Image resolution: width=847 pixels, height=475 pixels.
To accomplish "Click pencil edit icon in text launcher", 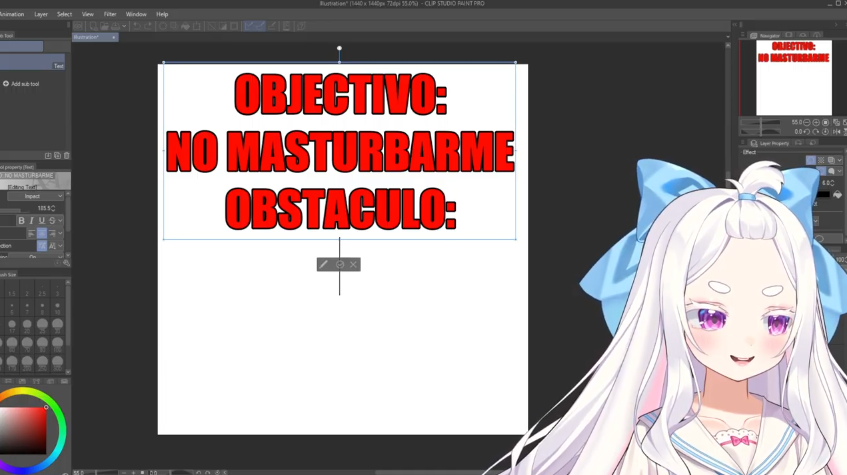I will (x=324, y=264).
